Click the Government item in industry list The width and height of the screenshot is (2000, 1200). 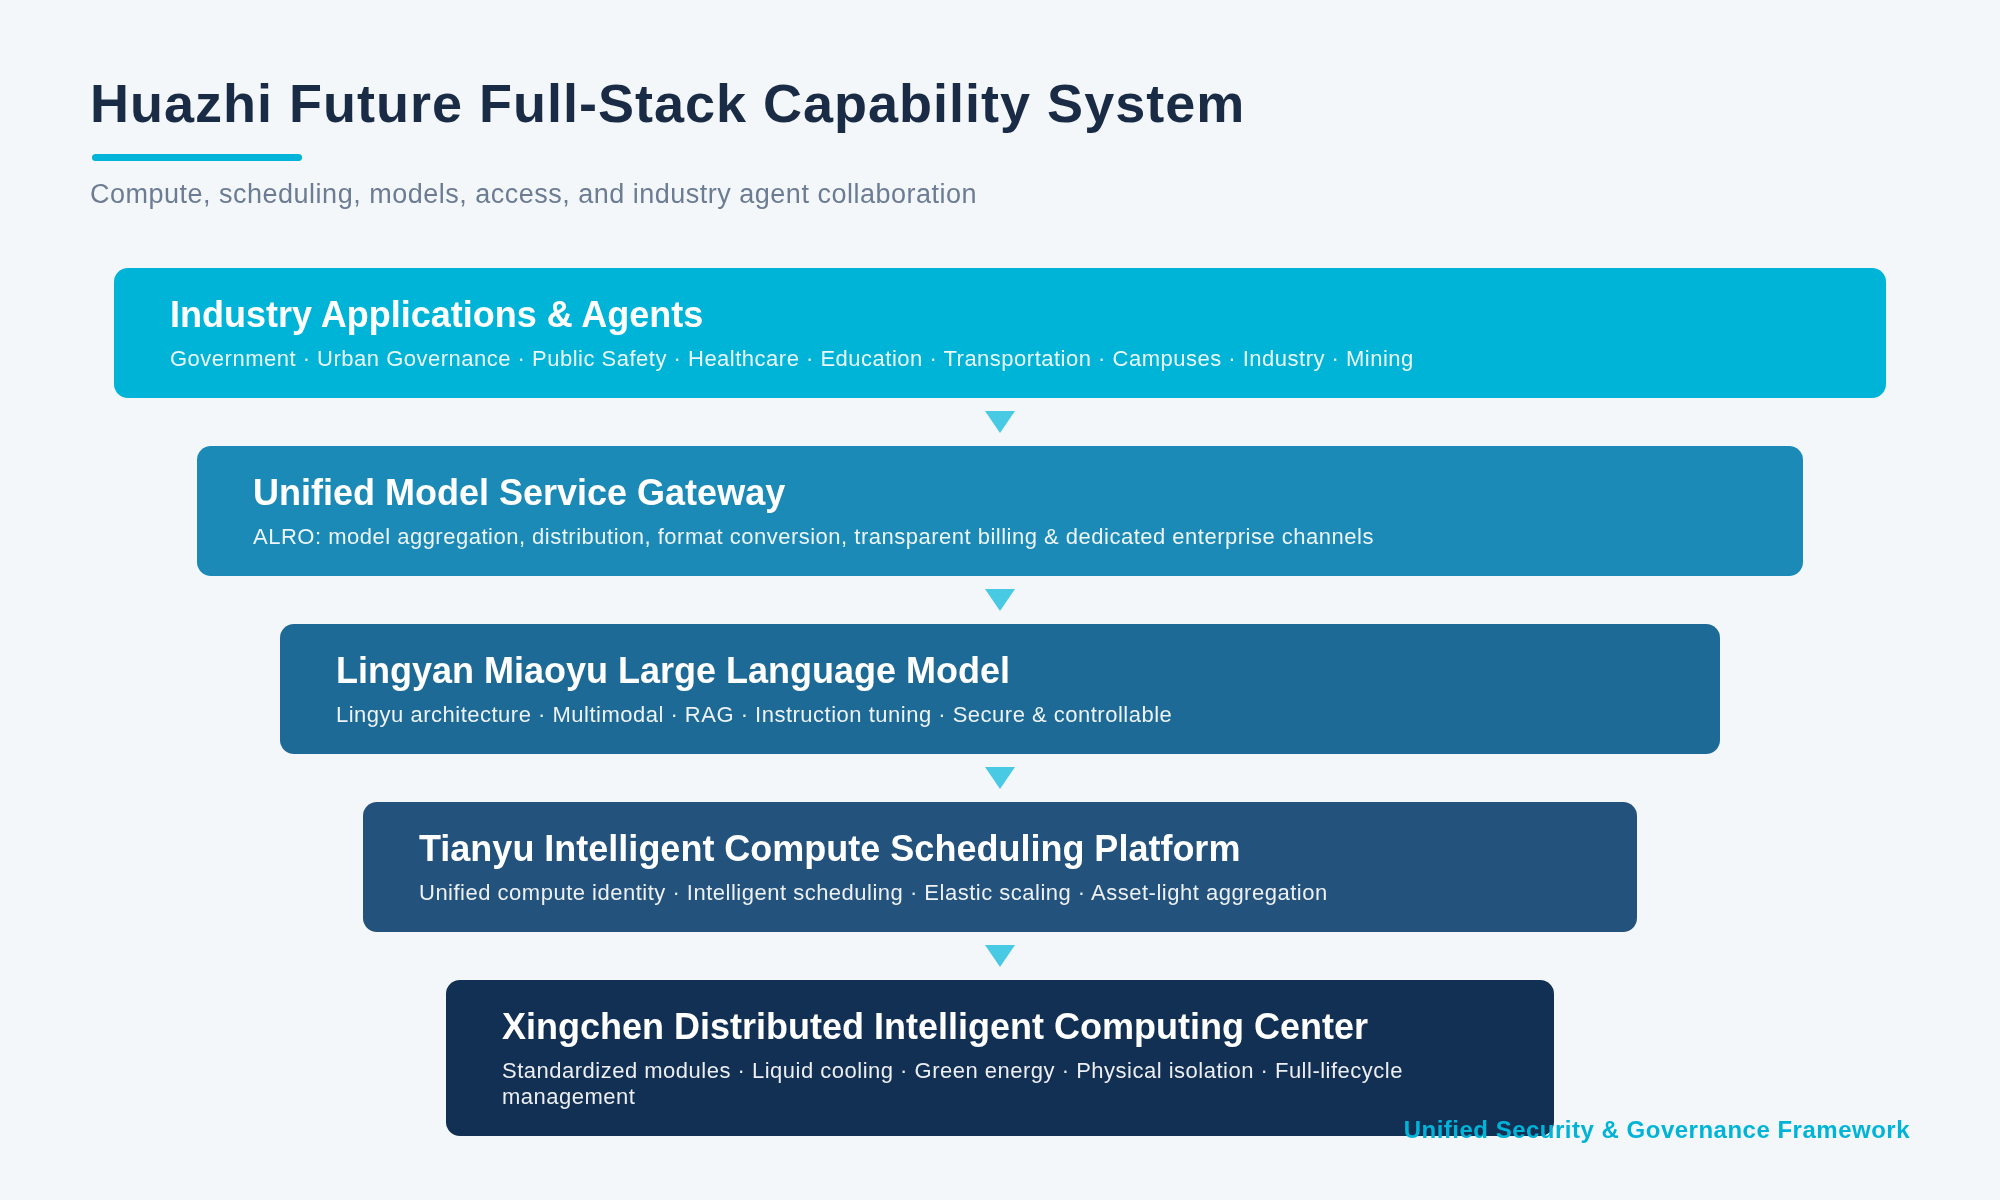(x=233, y=359)
